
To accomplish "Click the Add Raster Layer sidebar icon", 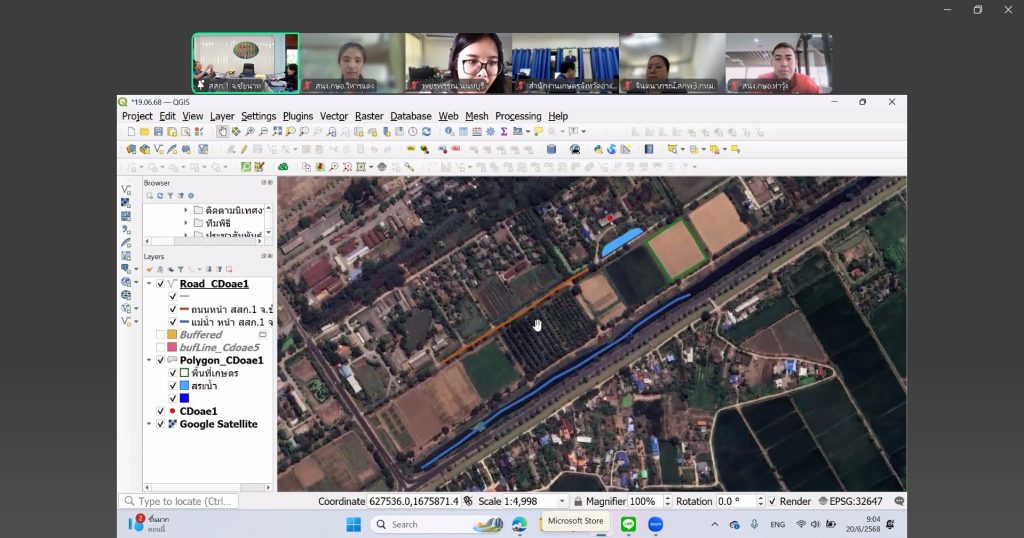I will pos(126,202).
